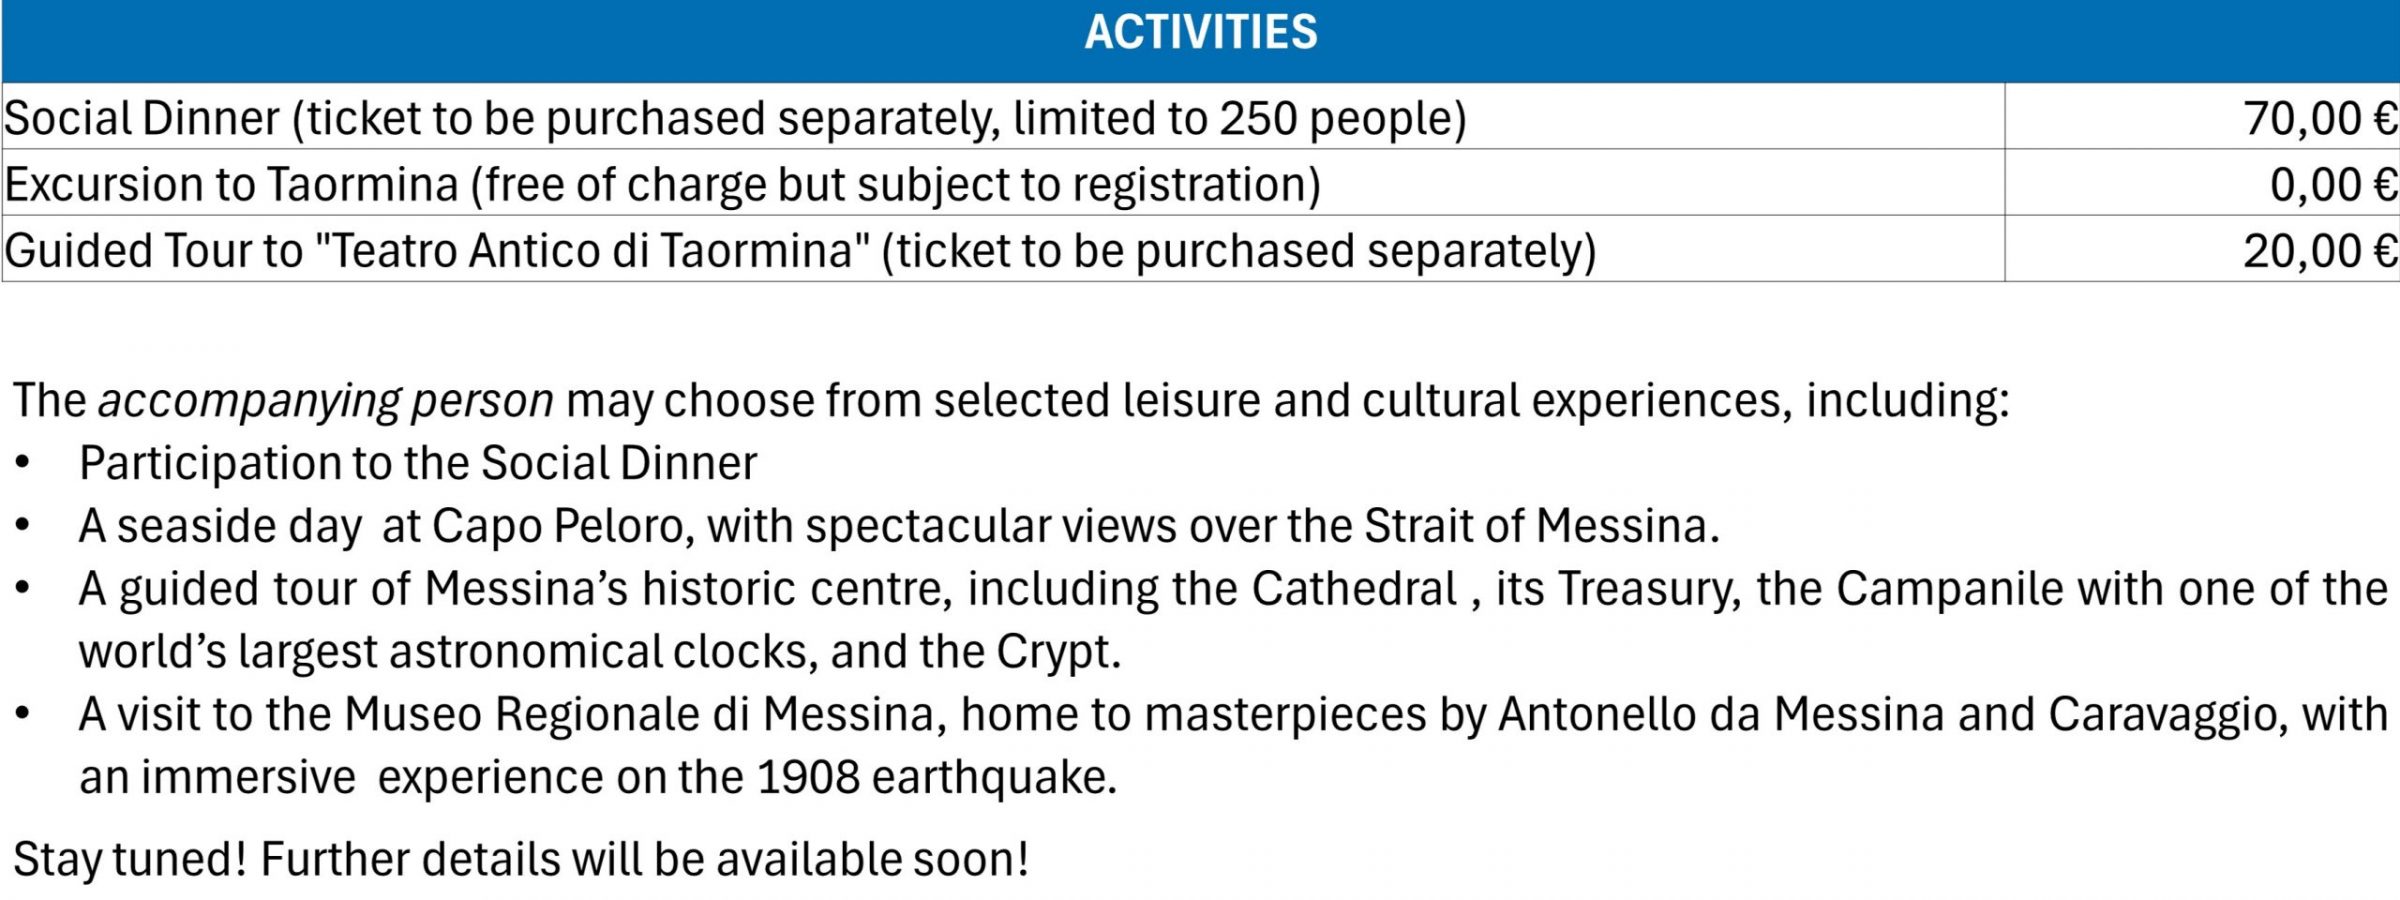
Task: Click the Social Dinner table row description
Action: [735, 118]
